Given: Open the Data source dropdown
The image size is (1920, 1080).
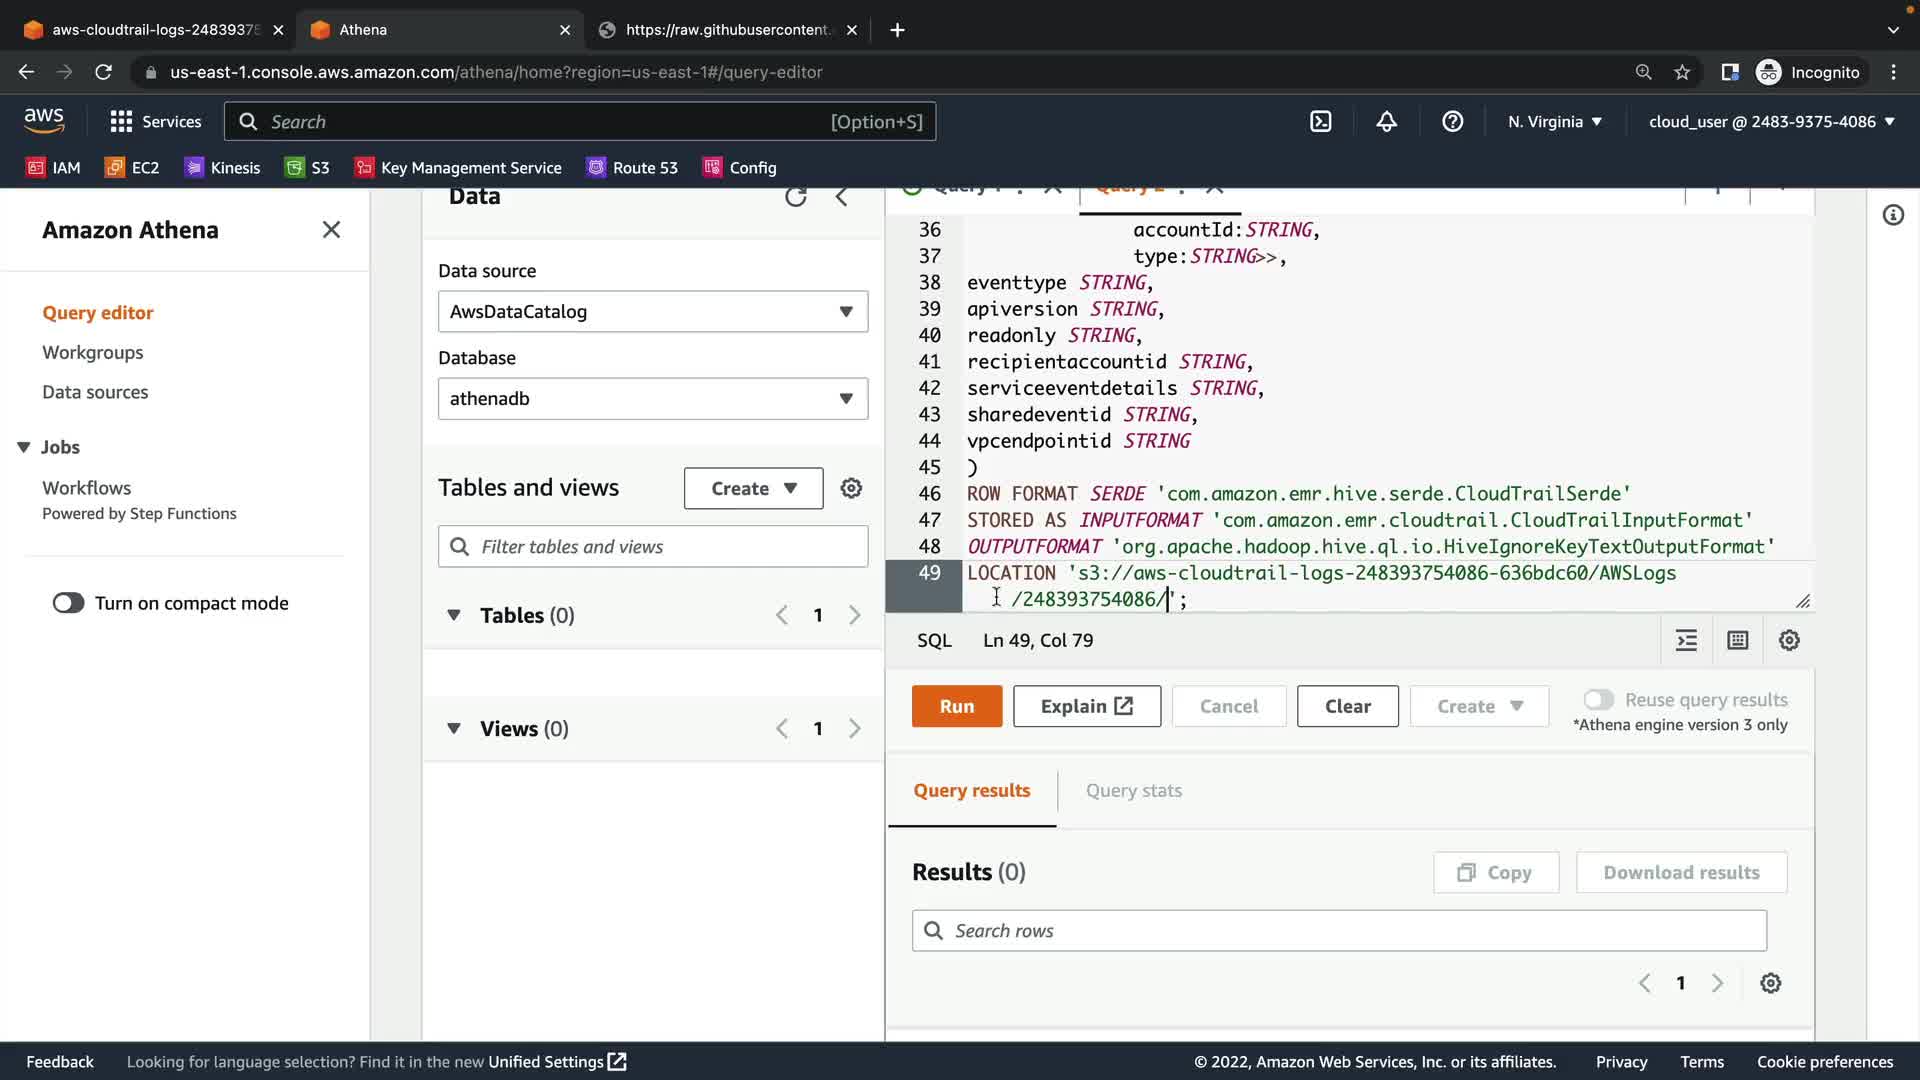Looking at the screenshot, I should click(x=652, y=312).
